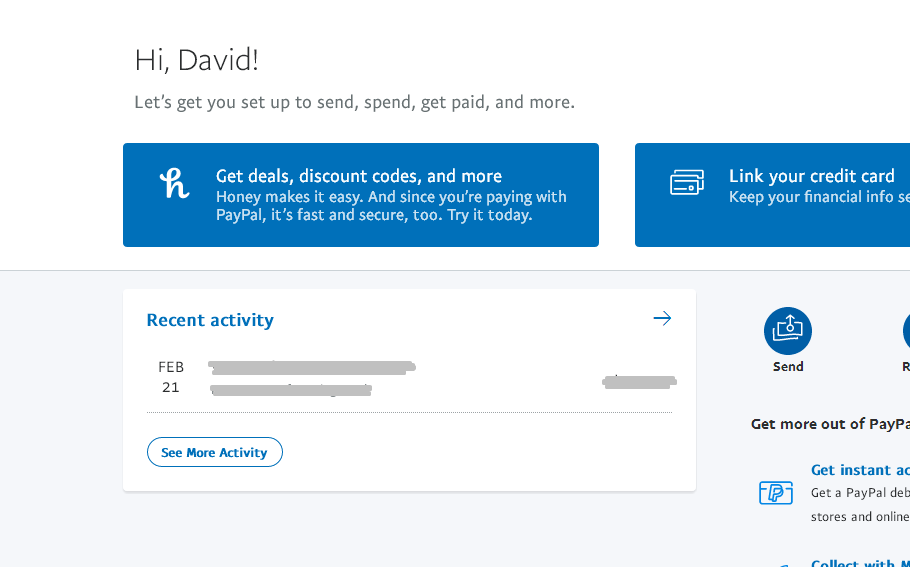The height and width of the screenshot is (567, 910).
Task: Click the Honey banner description text
Action: tap(390, 206)
